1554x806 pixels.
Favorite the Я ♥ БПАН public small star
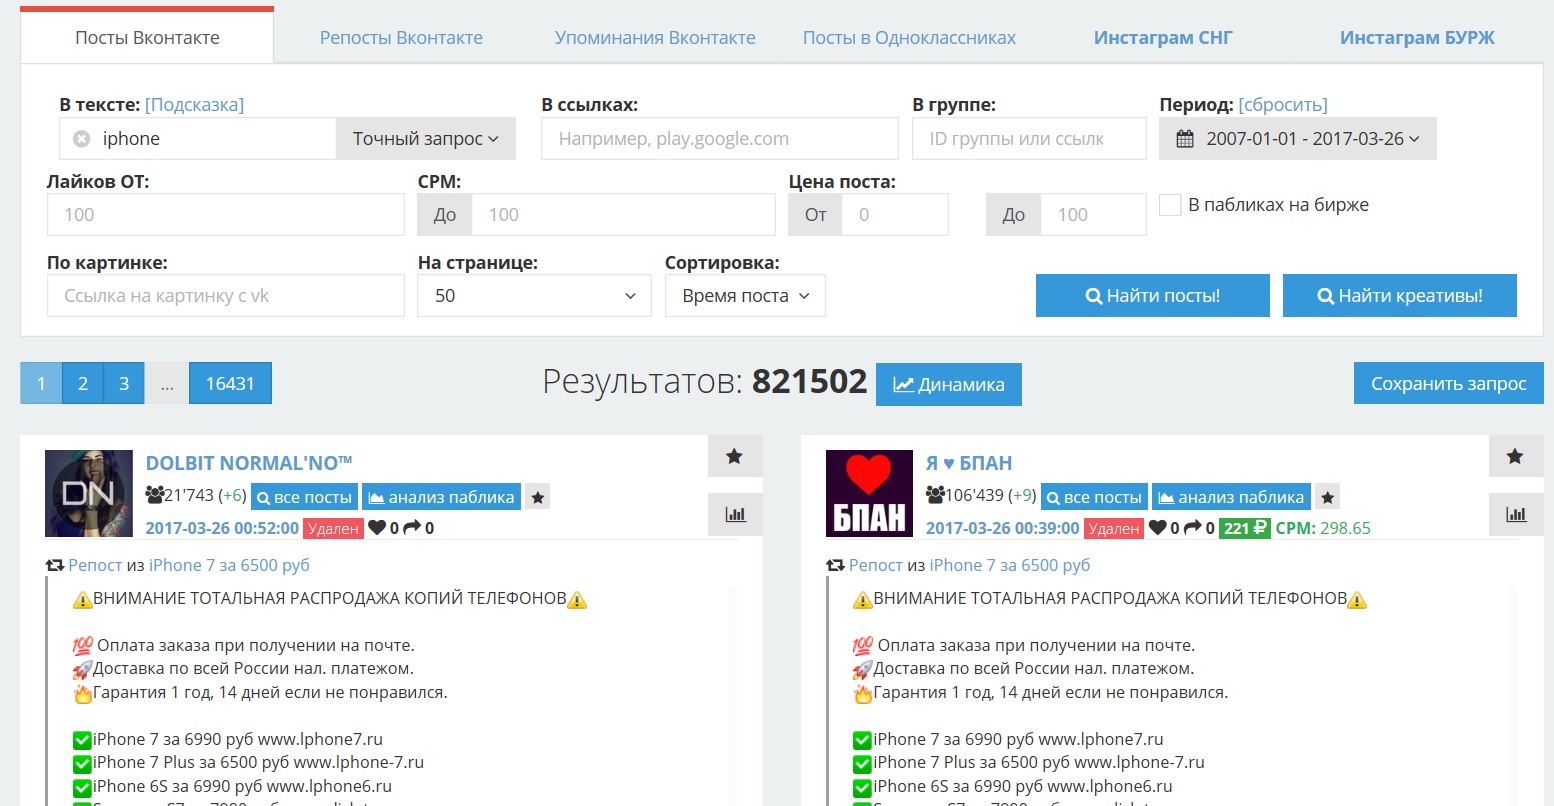(1328, 497)
